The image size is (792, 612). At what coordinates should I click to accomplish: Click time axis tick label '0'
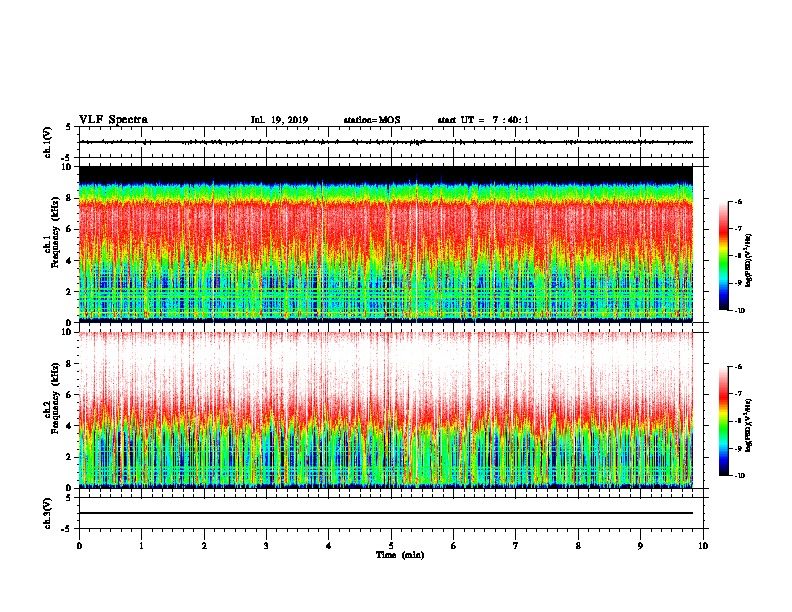click(79, 546)
